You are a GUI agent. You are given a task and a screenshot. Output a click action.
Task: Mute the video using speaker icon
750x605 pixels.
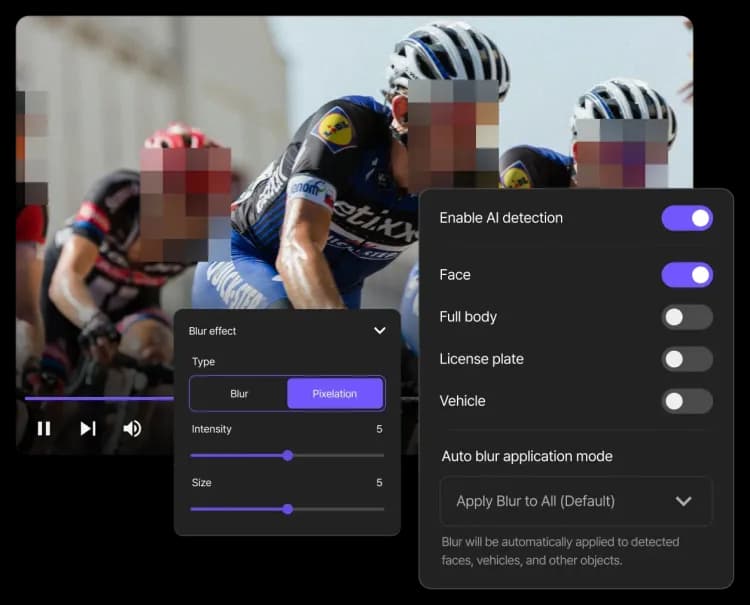tap(132, 428)
